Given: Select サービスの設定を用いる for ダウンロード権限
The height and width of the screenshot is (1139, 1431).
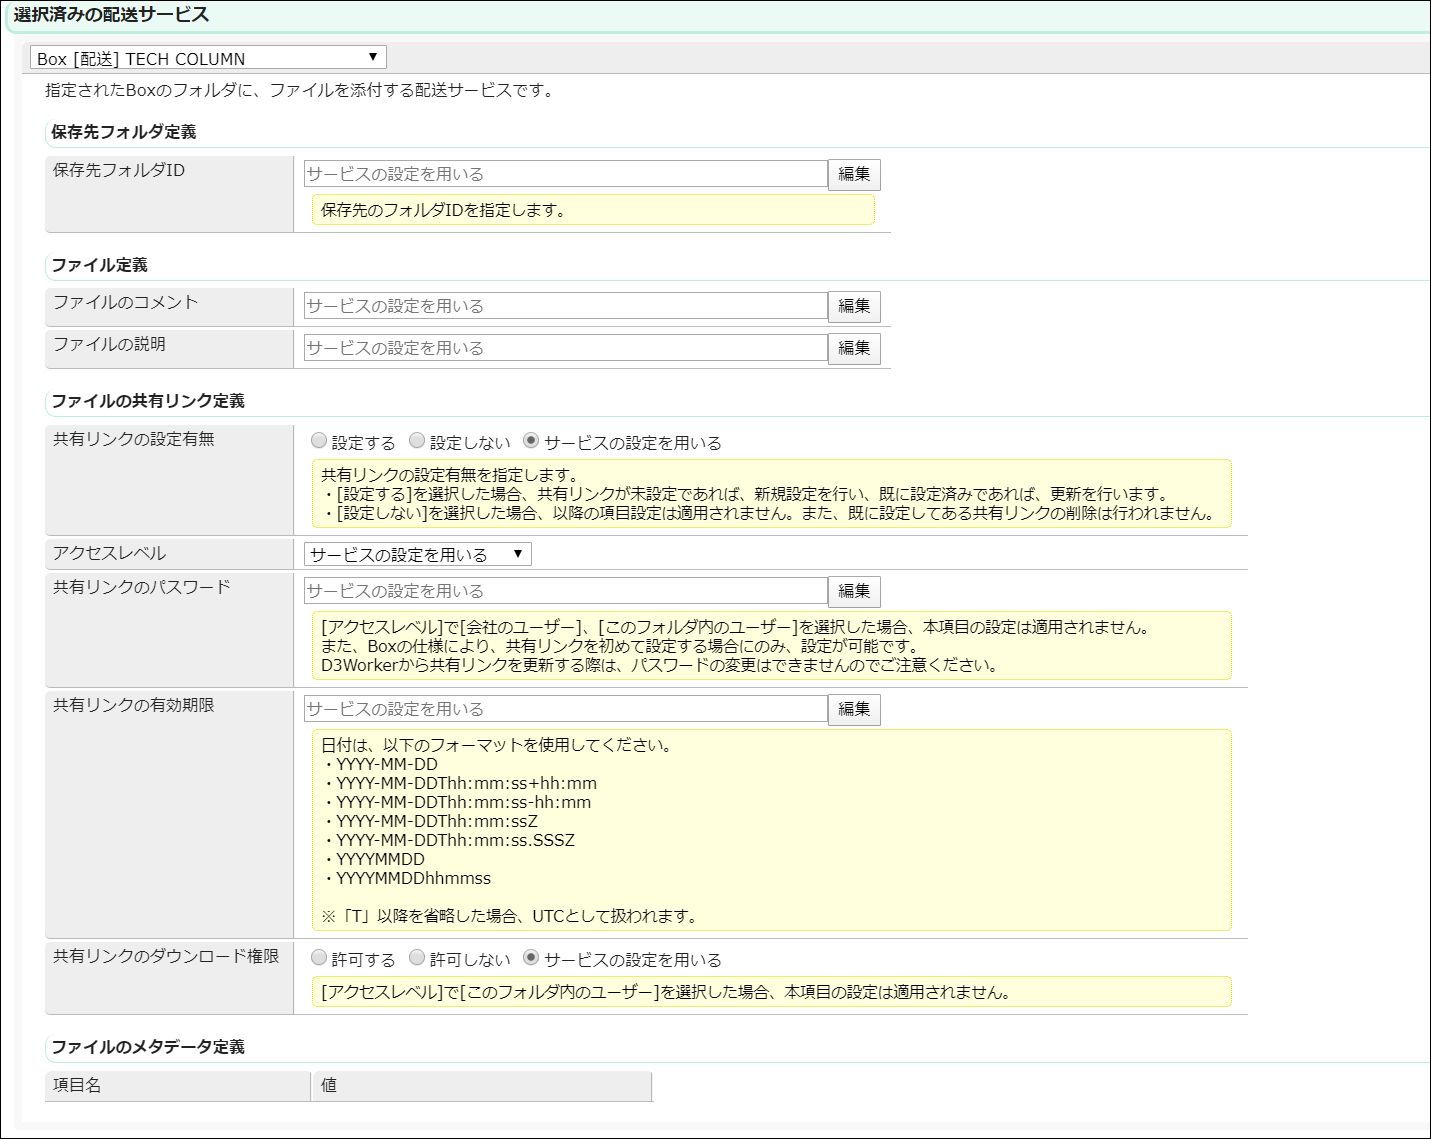Looking at the screenshot, I should (x=532, y=958).
